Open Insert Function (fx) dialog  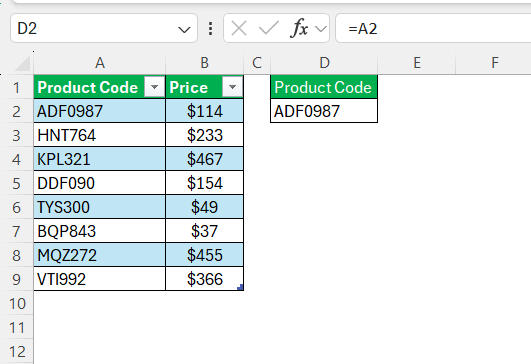(299, 28)
